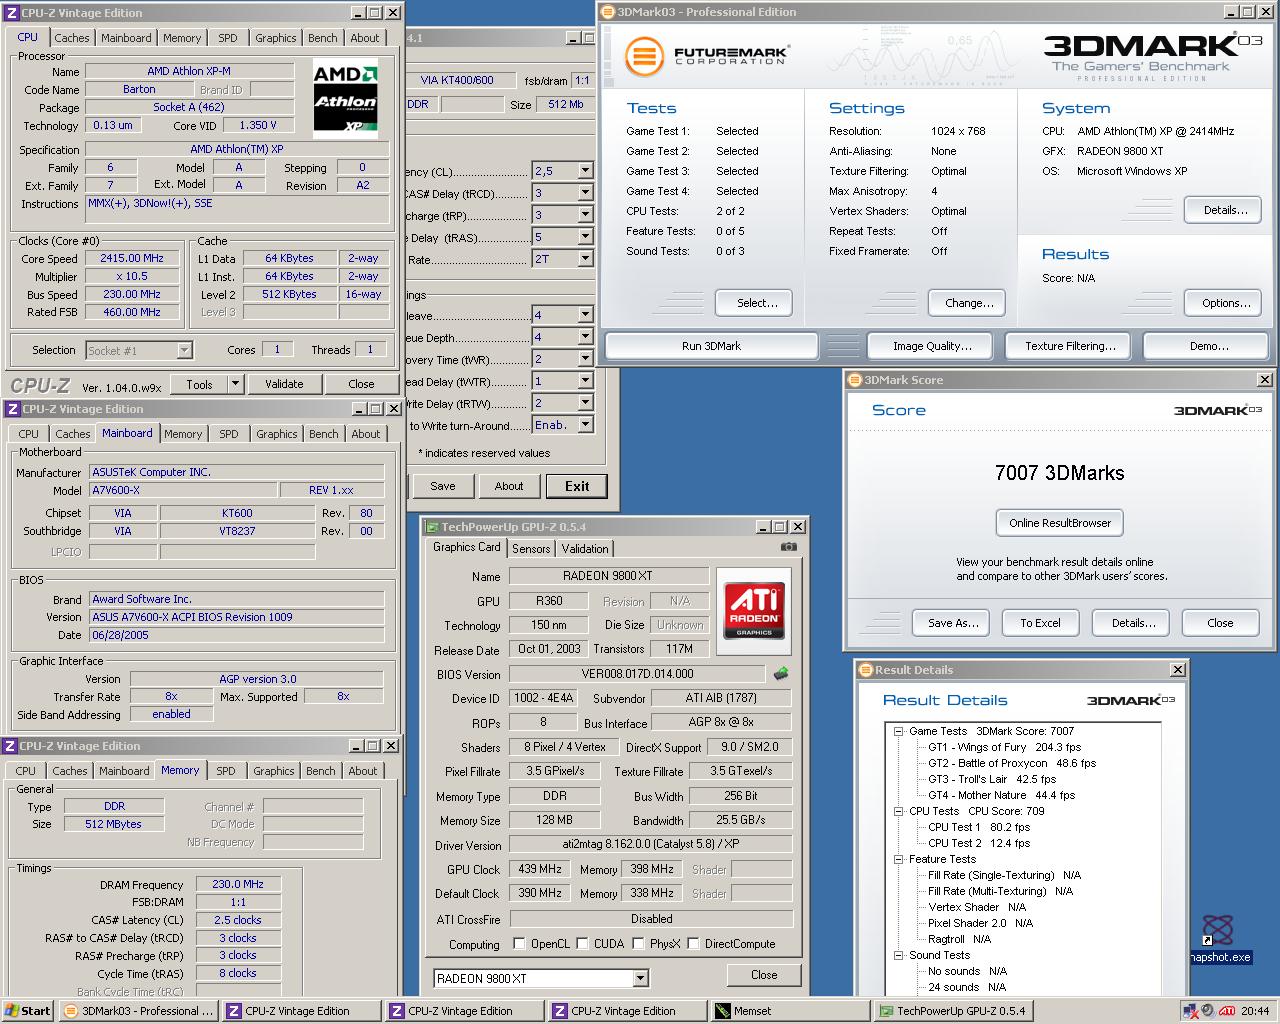Click the 3DMark03 Professional Edition title bar icon
Viewport: 1280px width, 1024px height.
coord(607,12)
